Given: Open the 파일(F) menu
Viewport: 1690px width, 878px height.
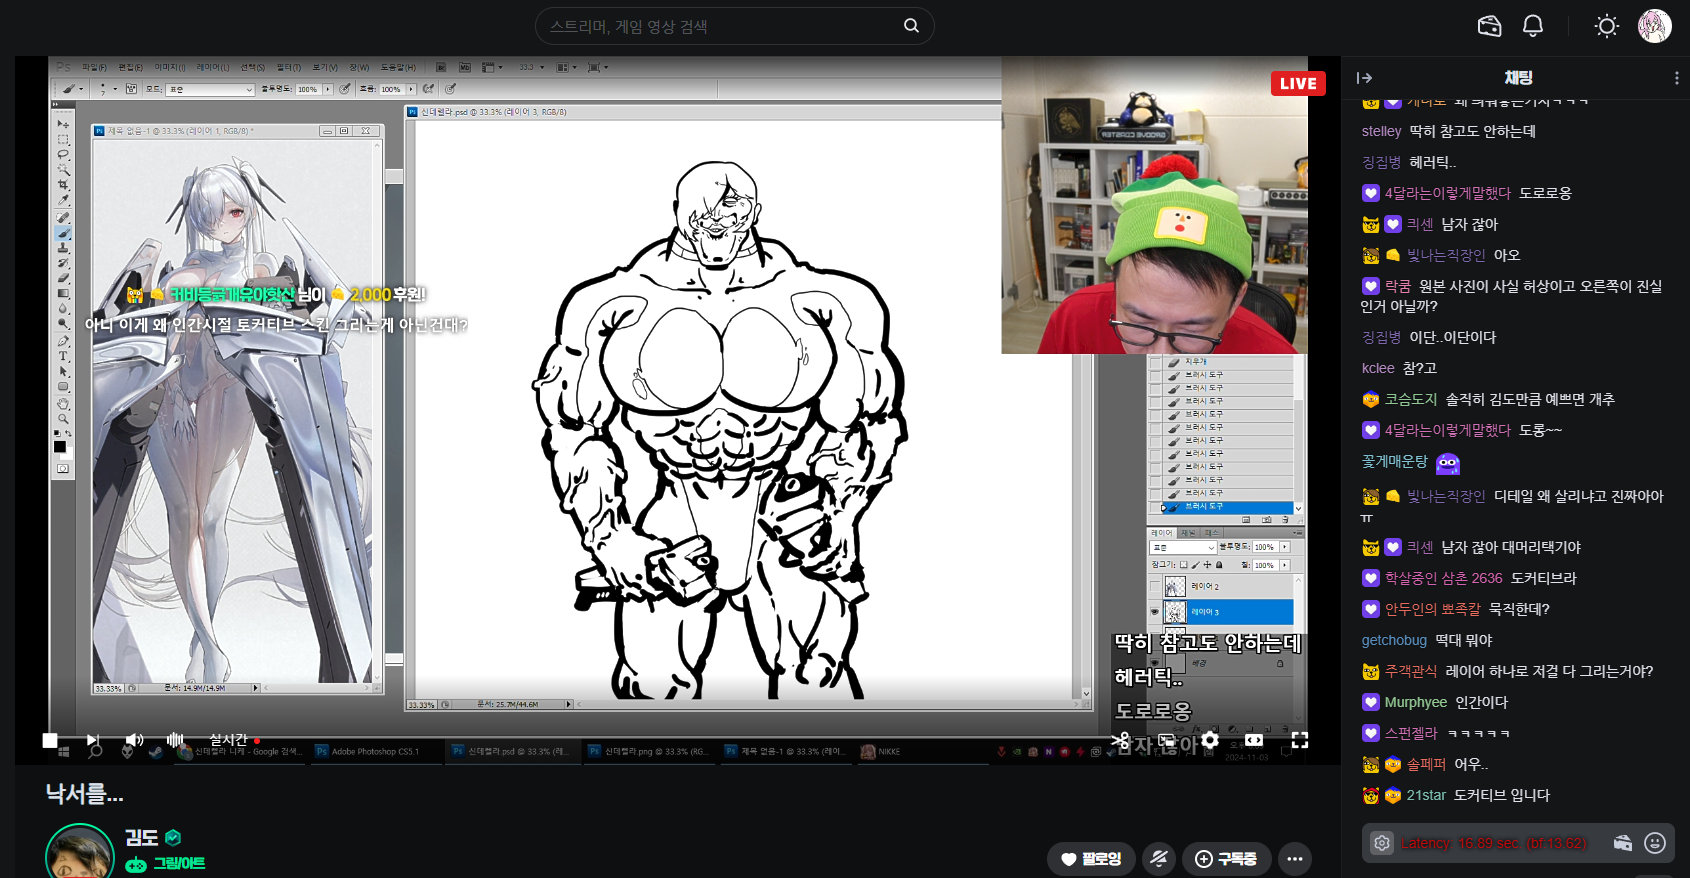Looking at the screenshot, I should tap(94, 67).
